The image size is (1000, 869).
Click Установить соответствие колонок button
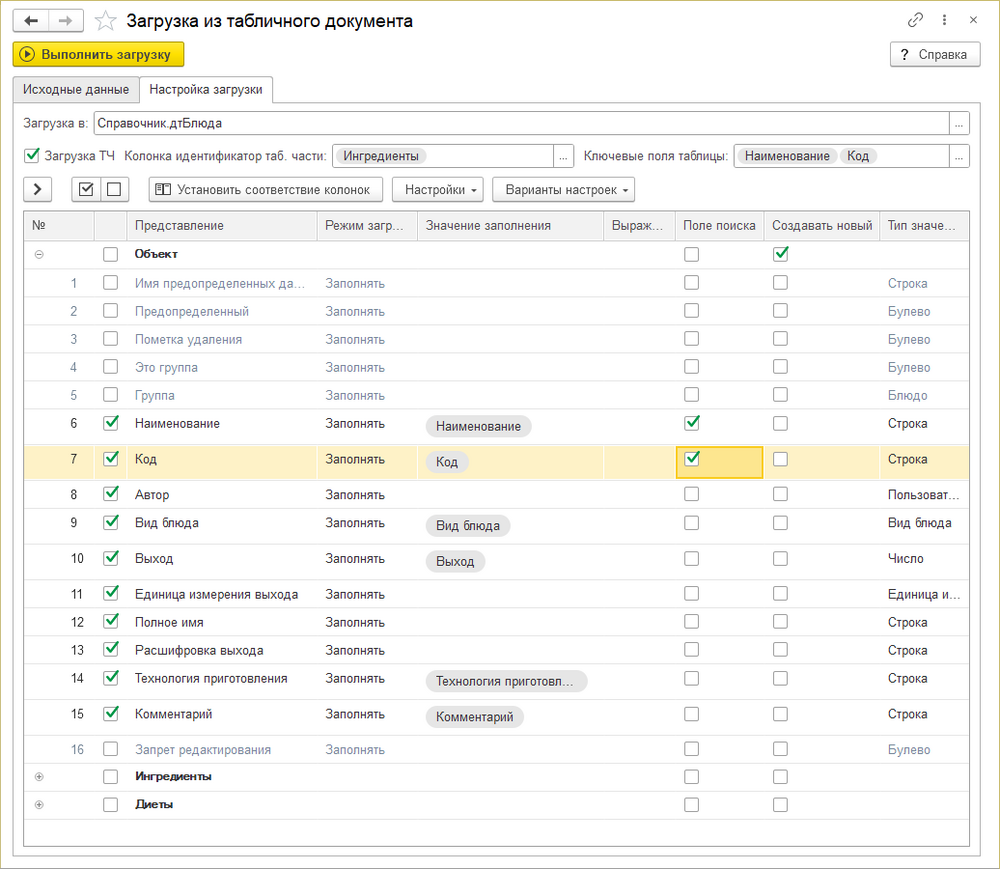pos(265,189)
